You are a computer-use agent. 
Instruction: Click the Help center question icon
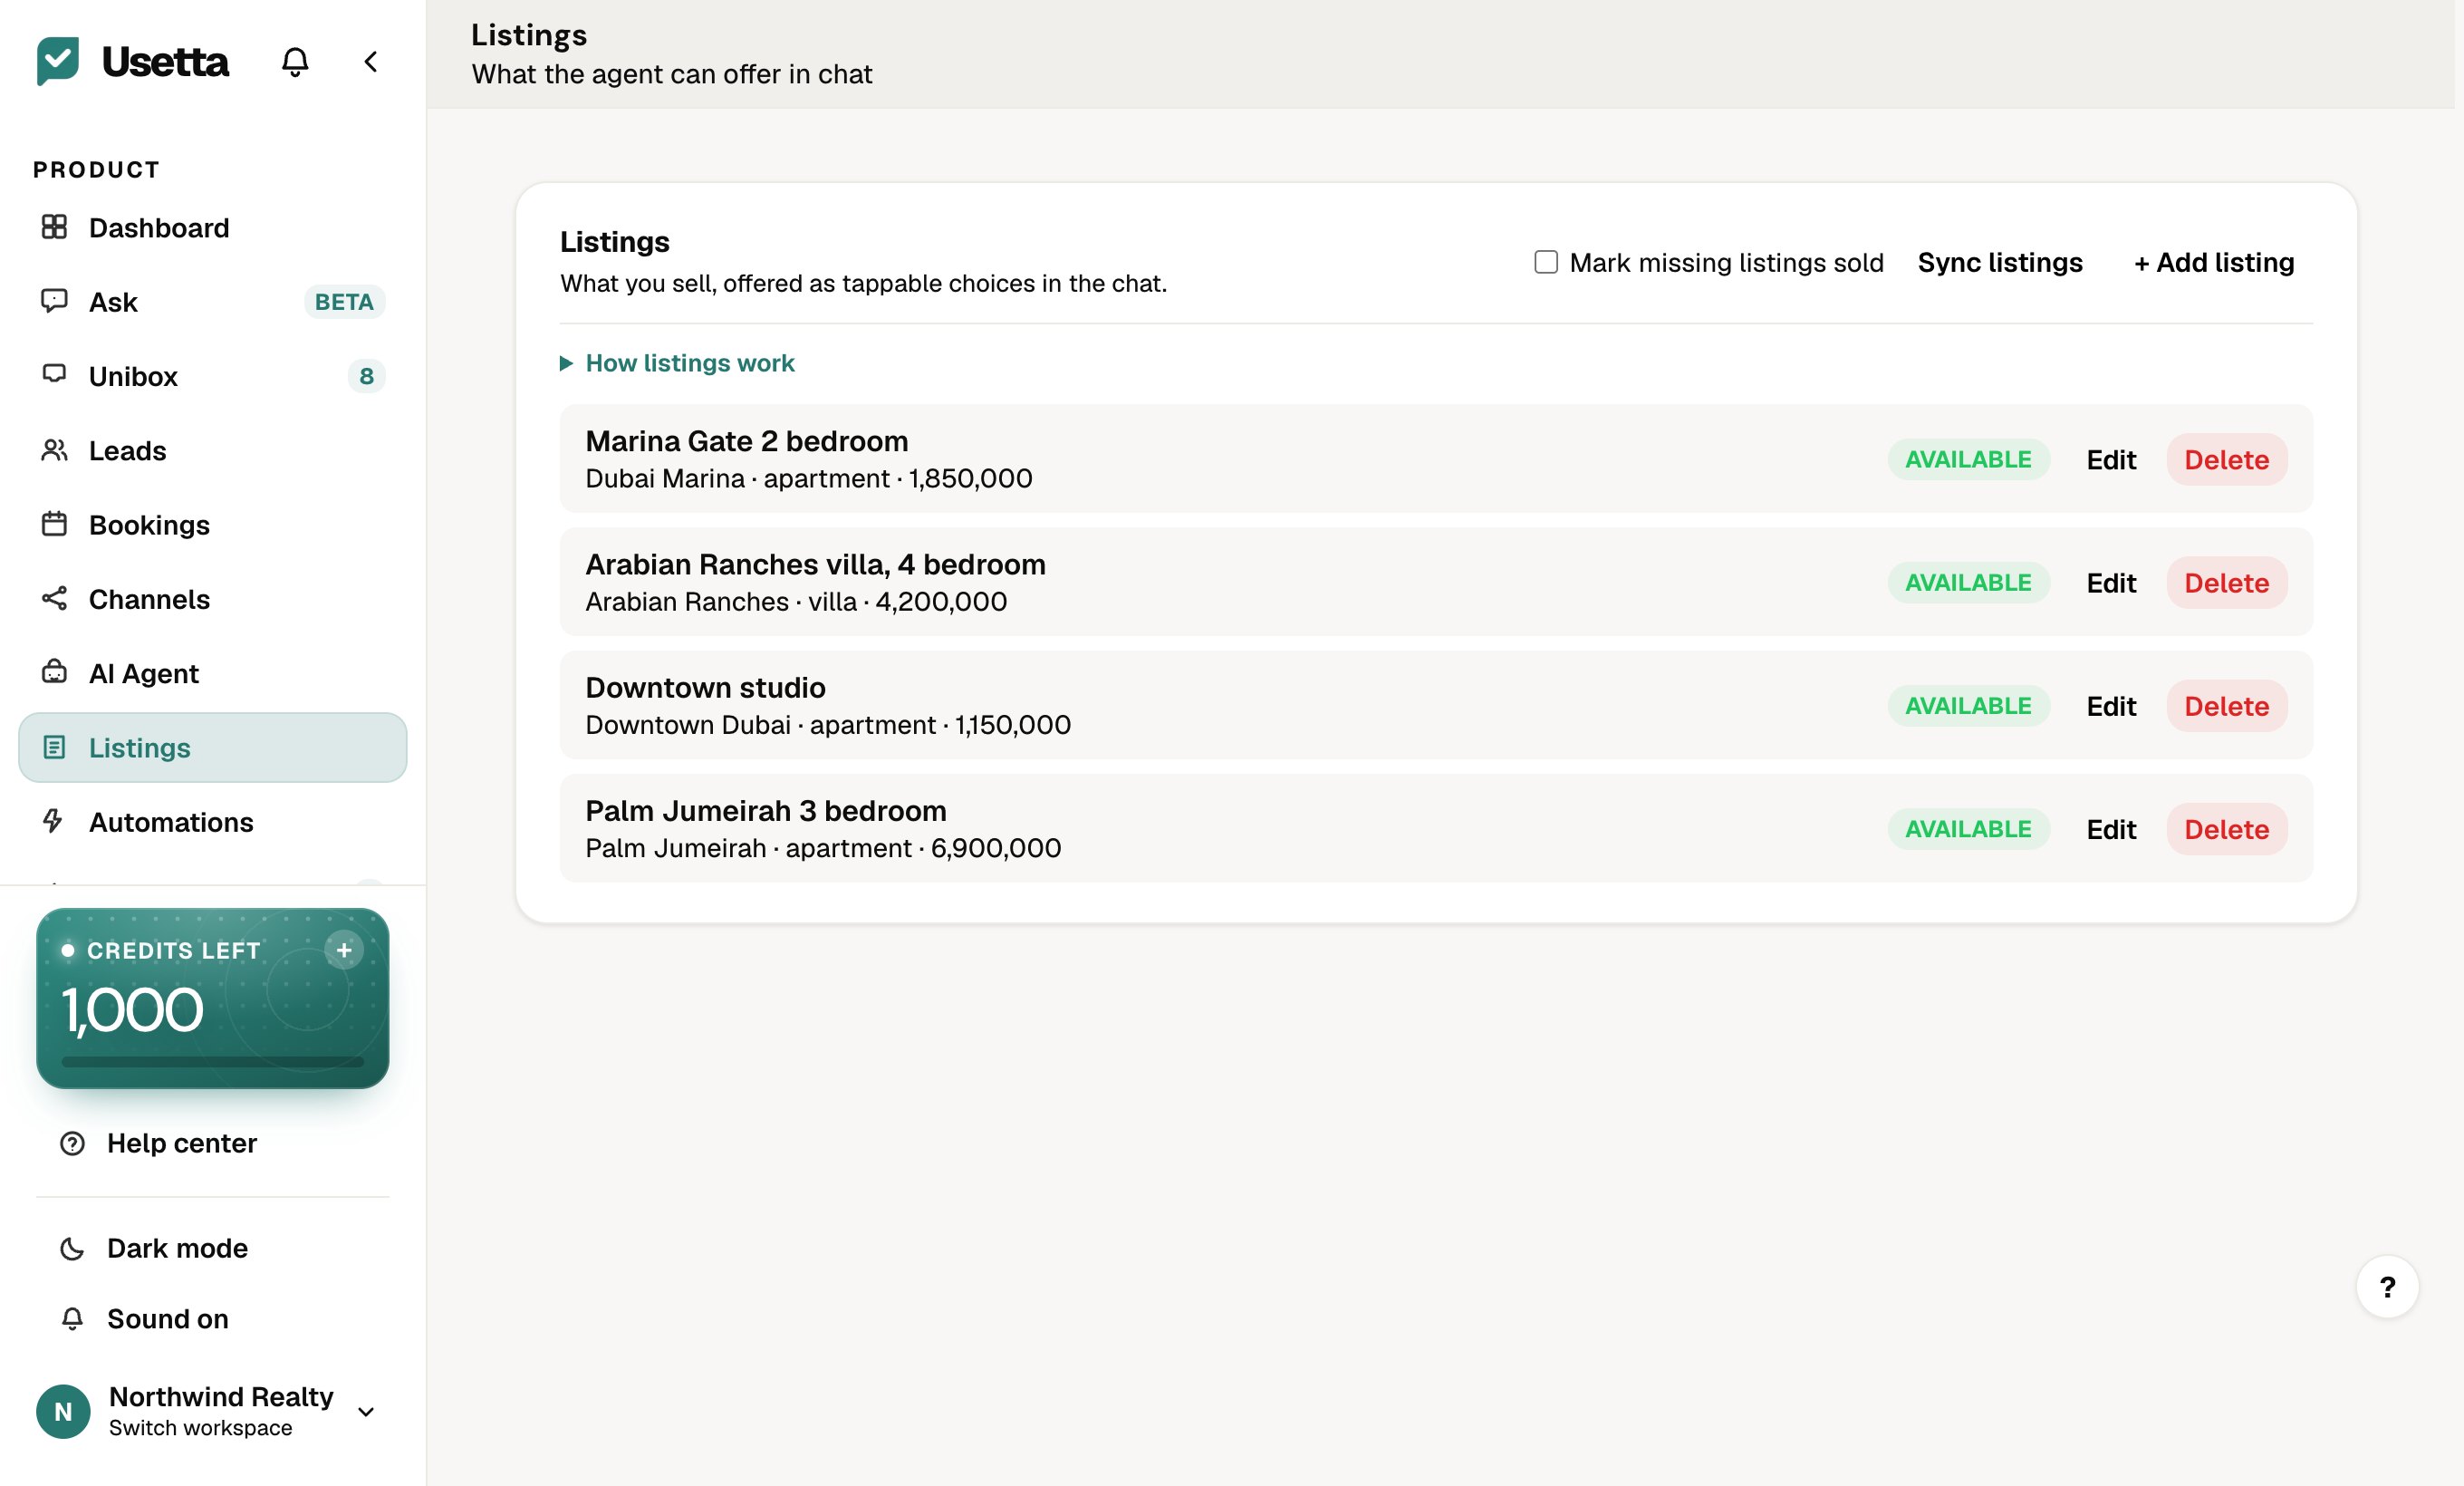click(x=72, y=1143)
